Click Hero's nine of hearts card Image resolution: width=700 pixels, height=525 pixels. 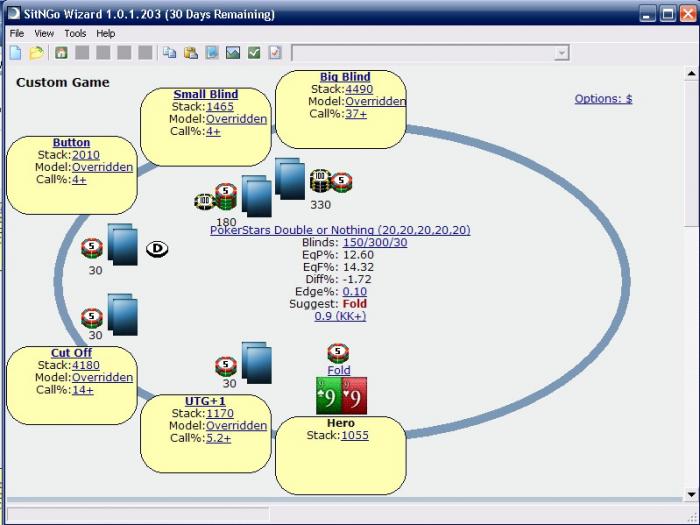click(354, 396)
